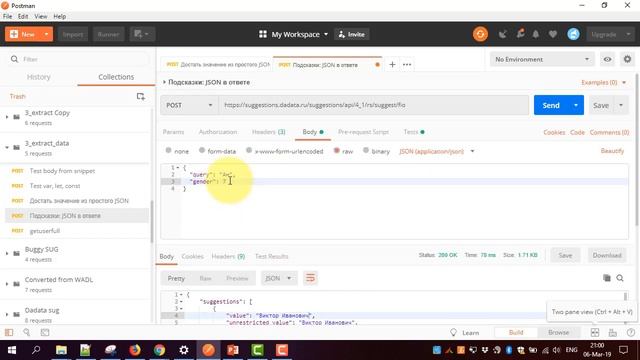Screen dimensions: 640x360
Task: Expand the 3_extract Copy collection
Action: click(7, 117)
